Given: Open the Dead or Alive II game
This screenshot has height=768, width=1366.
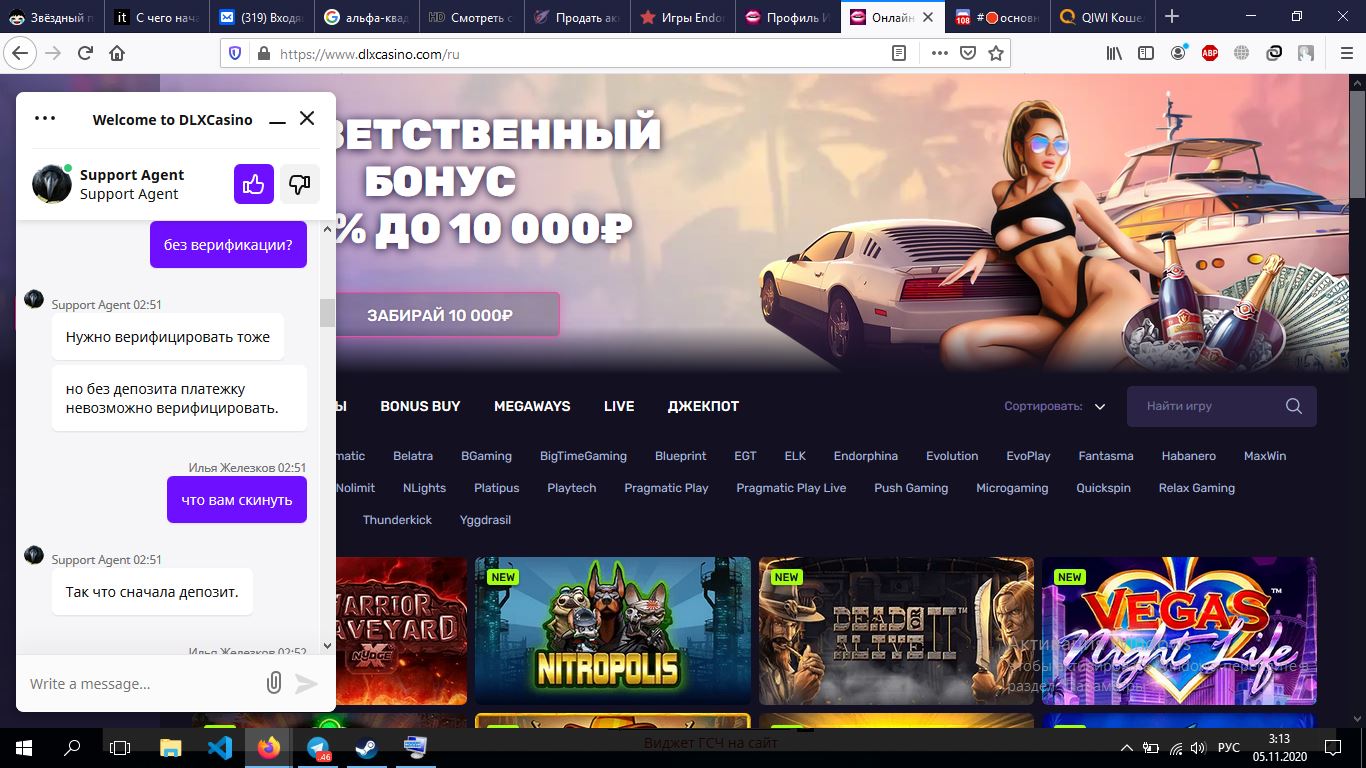Looking at the screenshot, I should 896,631.
